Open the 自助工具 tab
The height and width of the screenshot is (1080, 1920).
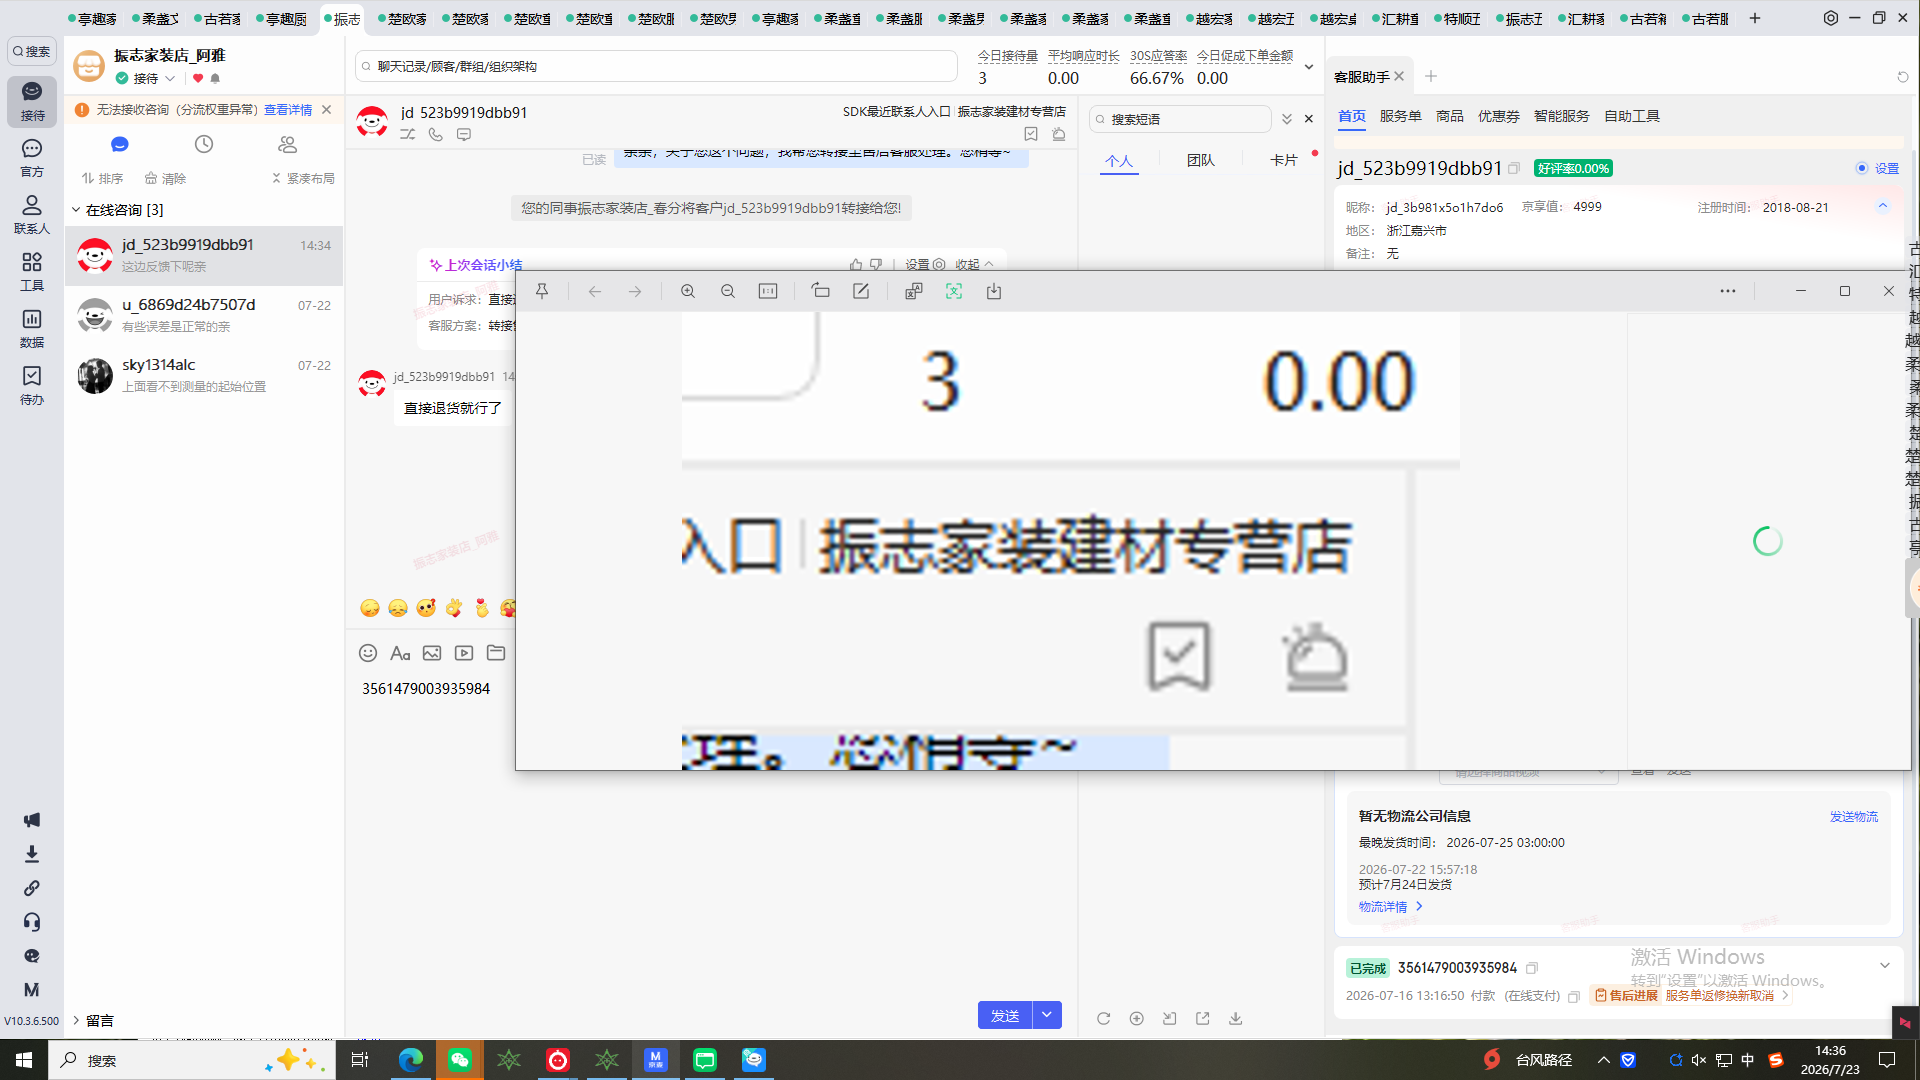pos(1632,116)
